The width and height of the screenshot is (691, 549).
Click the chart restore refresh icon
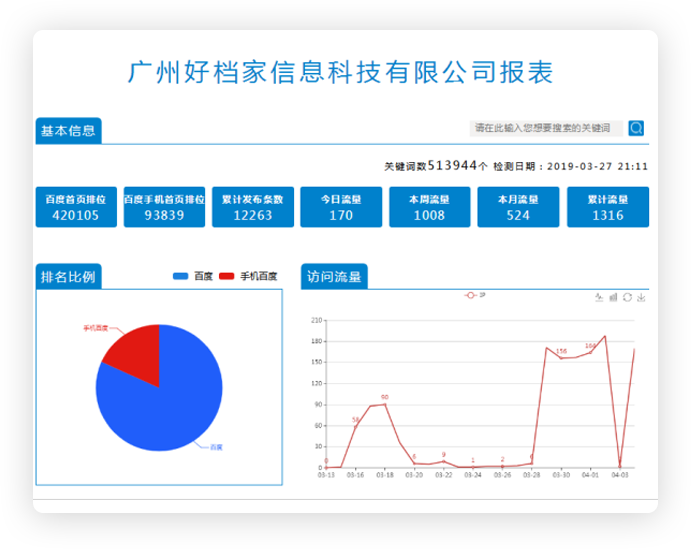pyautogui.click(x=627, y=297)
